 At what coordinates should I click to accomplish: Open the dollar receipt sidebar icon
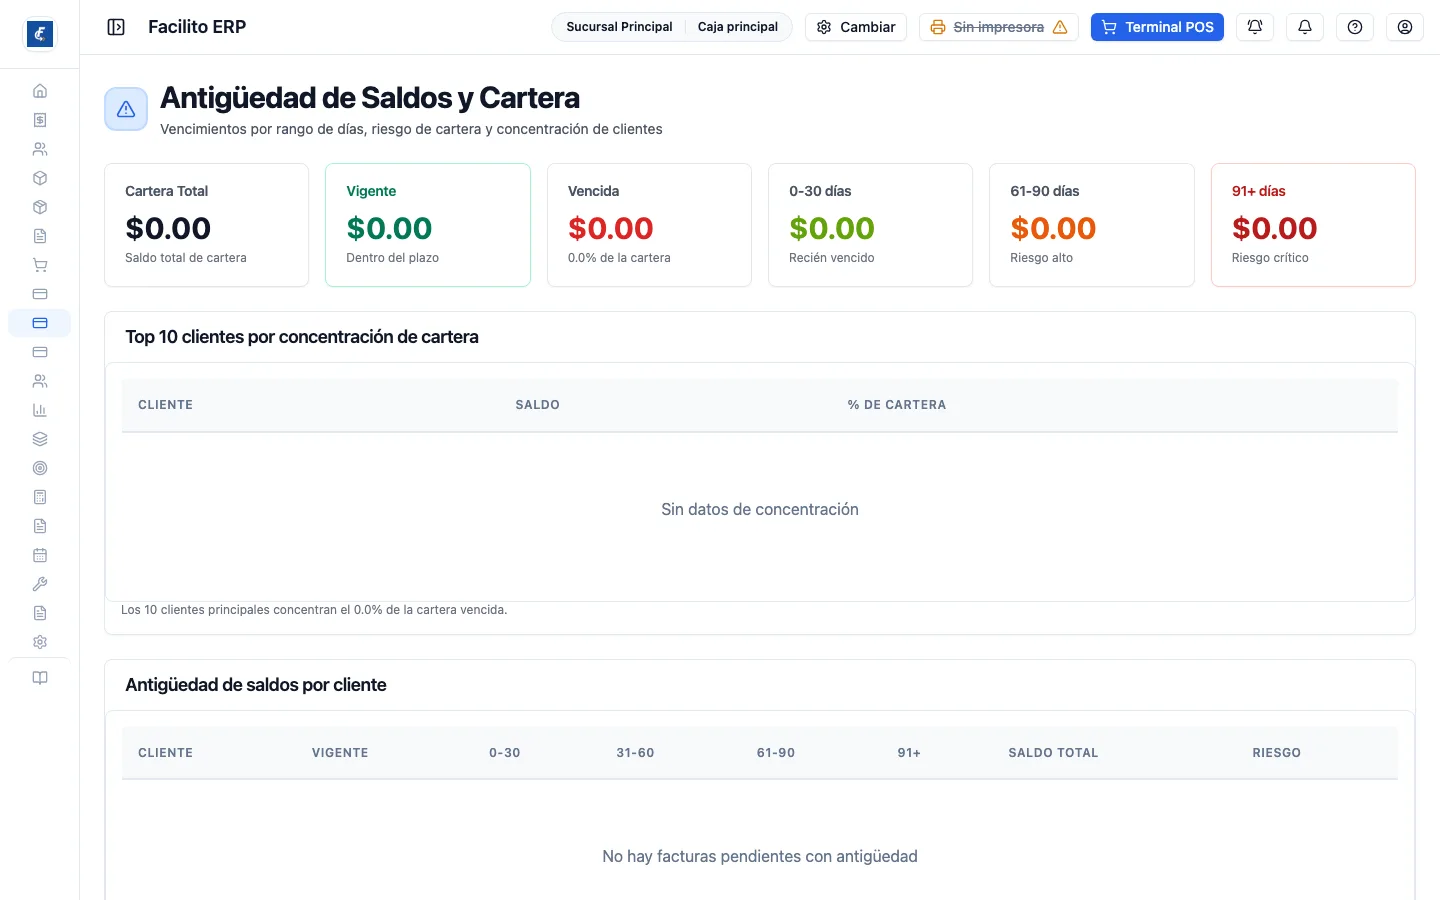pos(40,120)
